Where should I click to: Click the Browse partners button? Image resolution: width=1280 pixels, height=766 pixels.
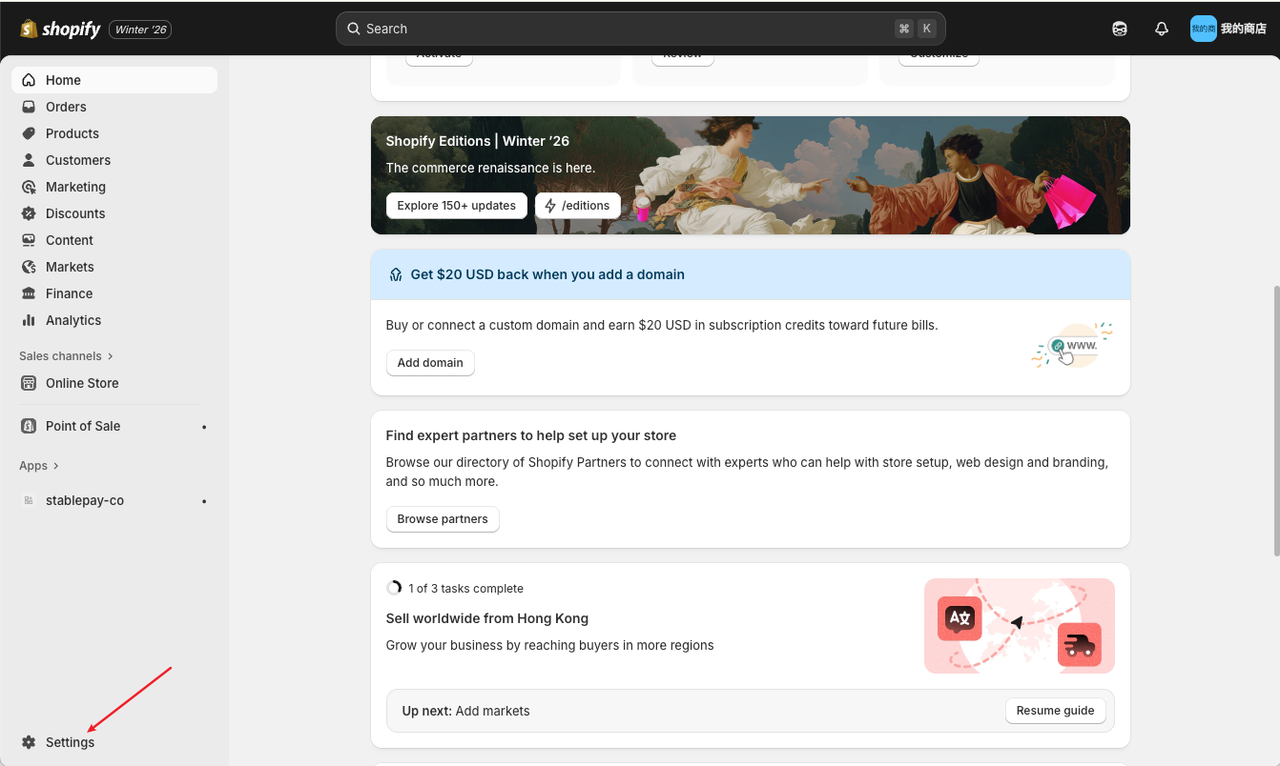(442, 519)
